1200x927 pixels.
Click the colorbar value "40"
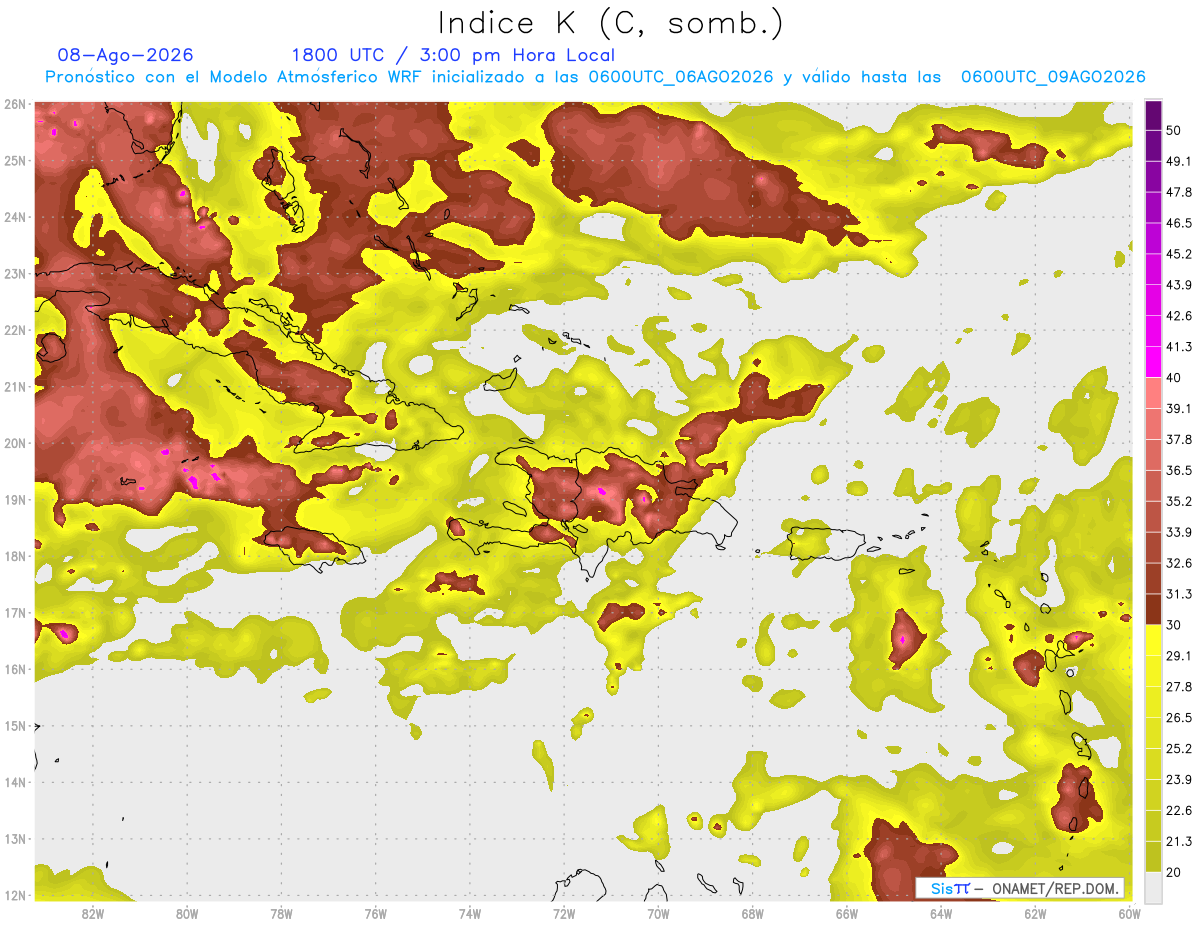point(1174,377)
